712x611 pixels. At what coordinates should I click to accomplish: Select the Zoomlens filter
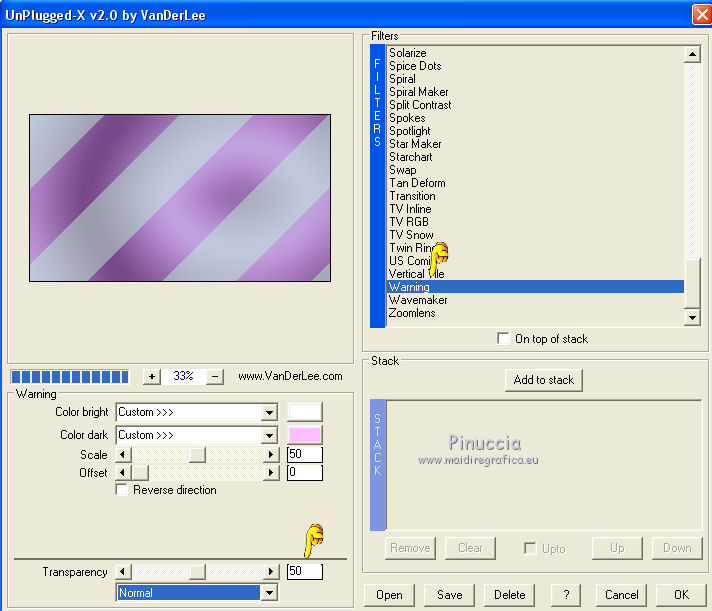[412, 313]
